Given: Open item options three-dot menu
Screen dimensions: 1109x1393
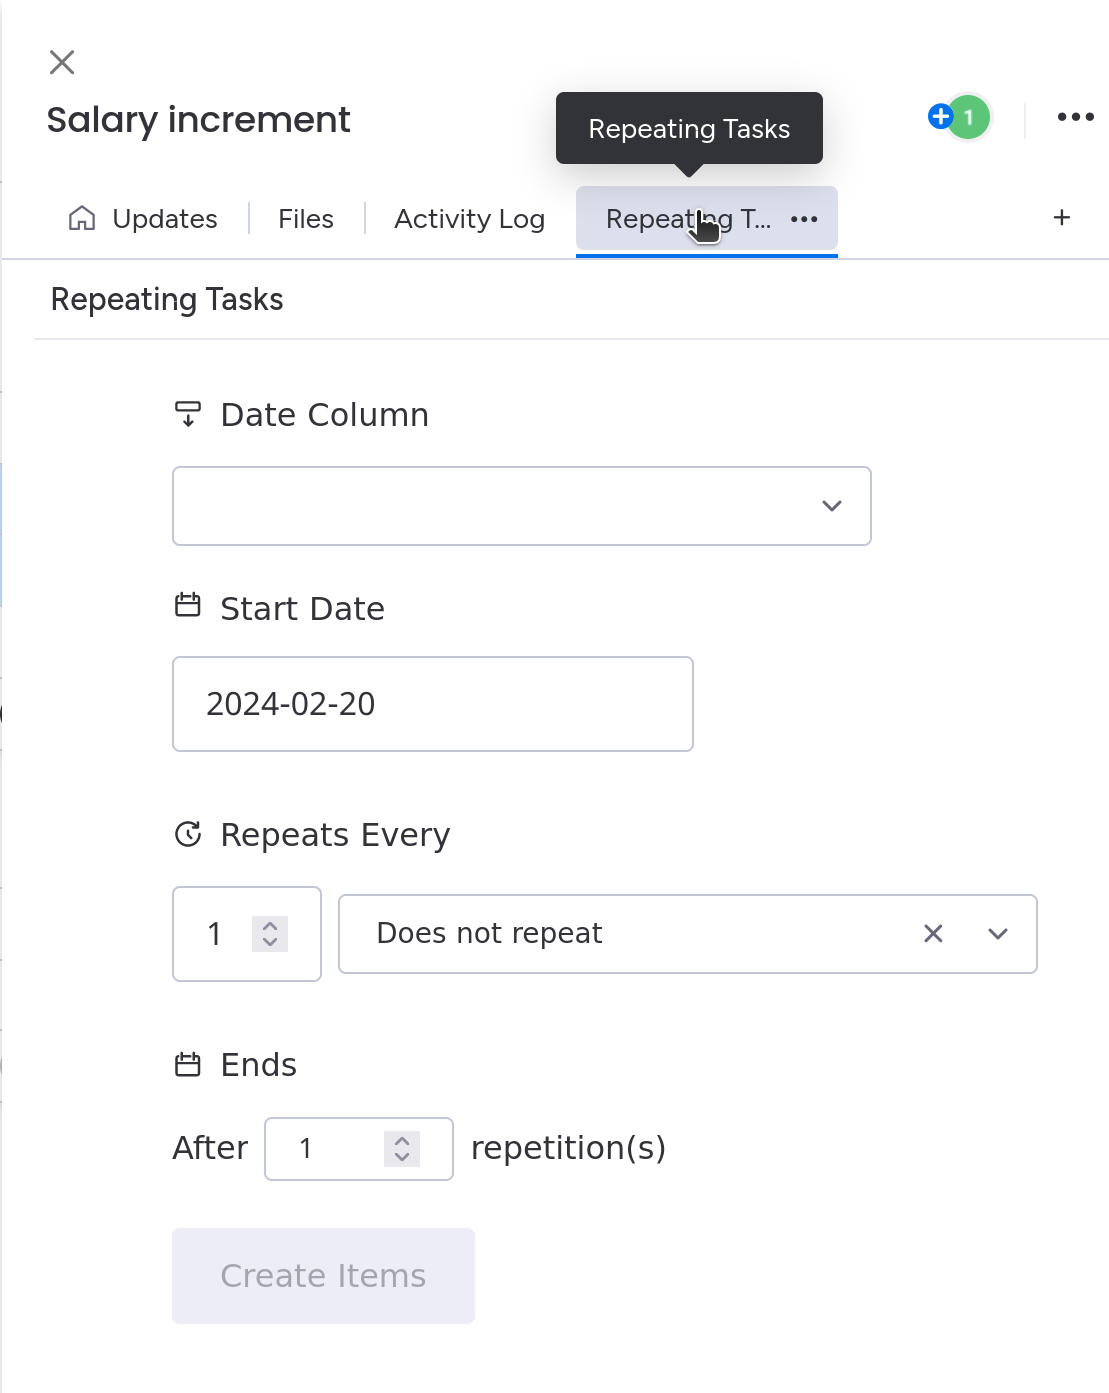Looking at the screenshot, I should click(x=1075, y=117).
